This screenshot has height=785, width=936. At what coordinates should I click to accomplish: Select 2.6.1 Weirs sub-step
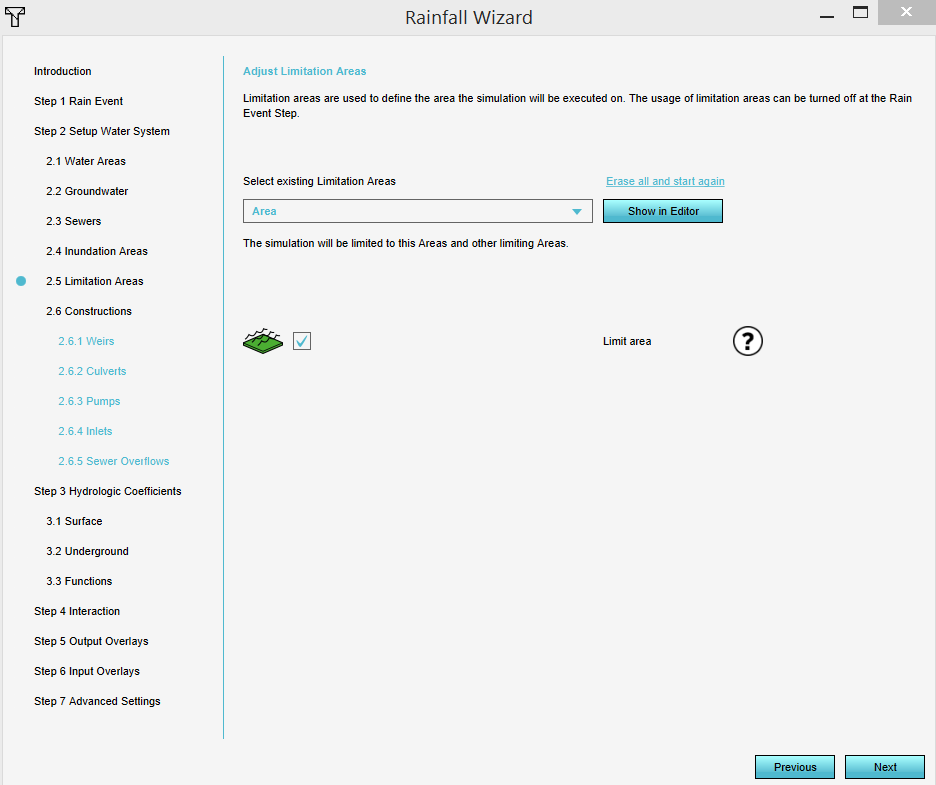[x=86, y=341]
